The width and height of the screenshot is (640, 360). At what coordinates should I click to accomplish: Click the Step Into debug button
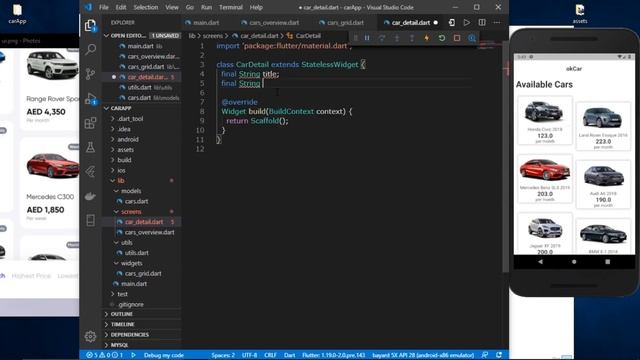(397, 38)
